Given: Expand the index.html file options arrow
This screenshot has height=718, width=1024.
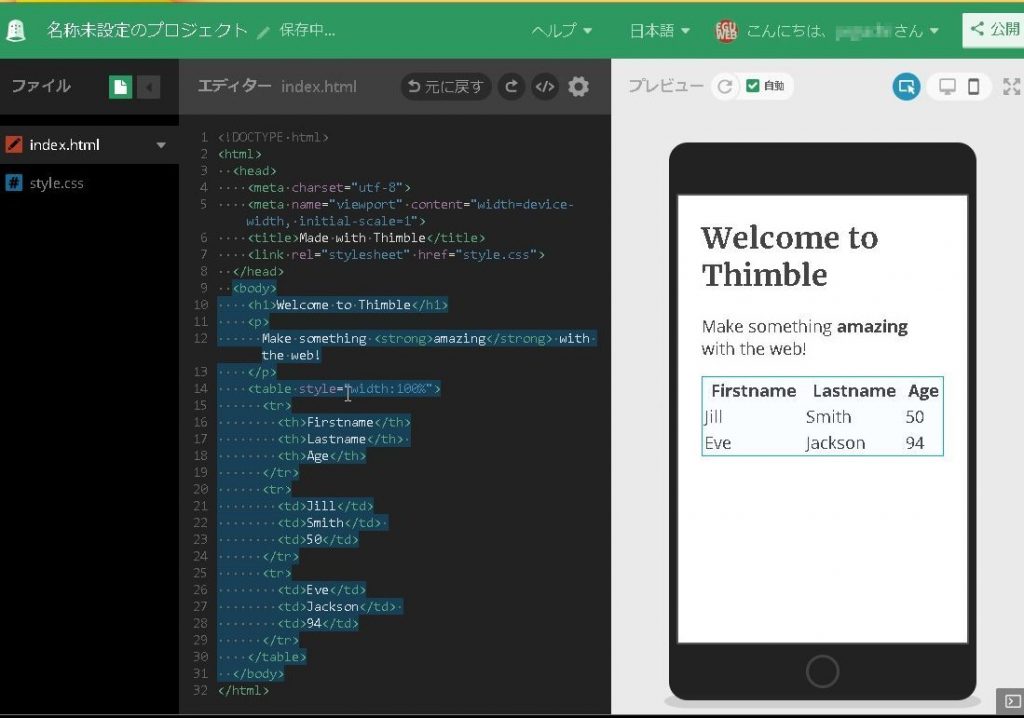Looking at the screenshot, I should tap(161, 145).
